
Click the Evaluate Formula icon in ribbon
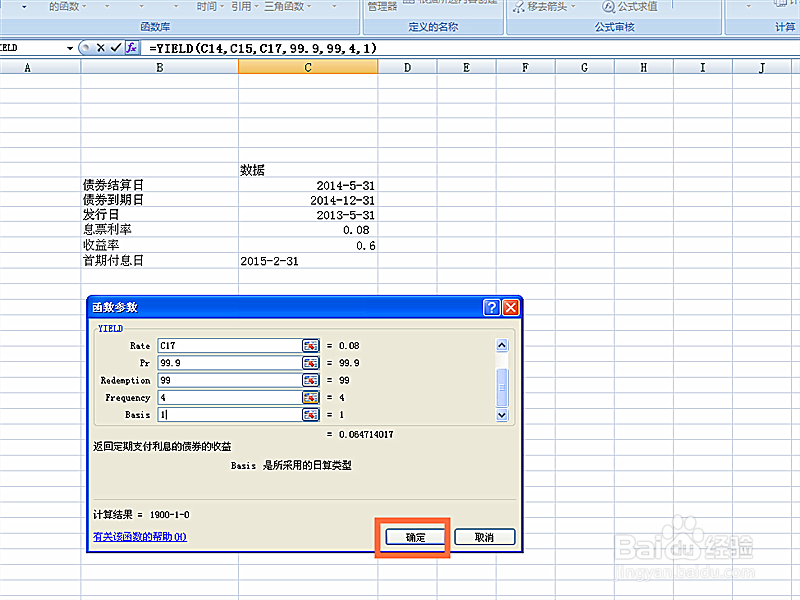[608, 7]
